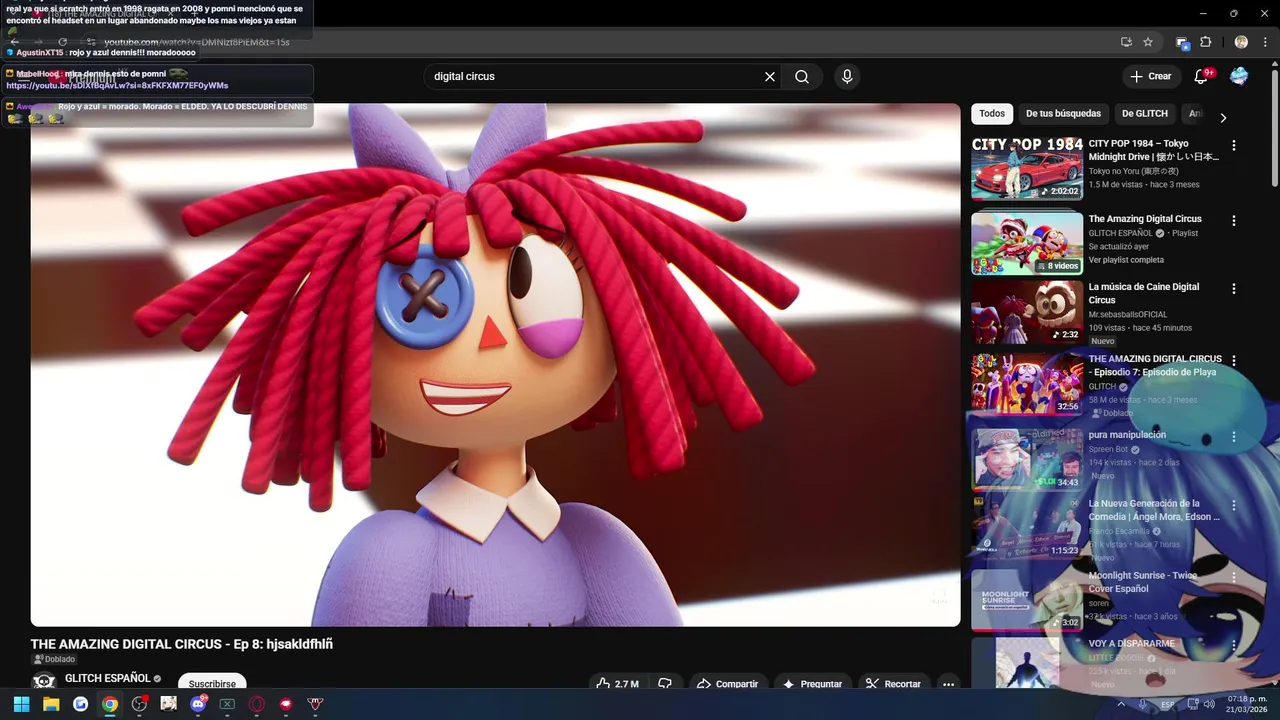The height and width of the screenshot is (720, 1280).
Task: Click the magnifier search button
Action: coord(802,77)
